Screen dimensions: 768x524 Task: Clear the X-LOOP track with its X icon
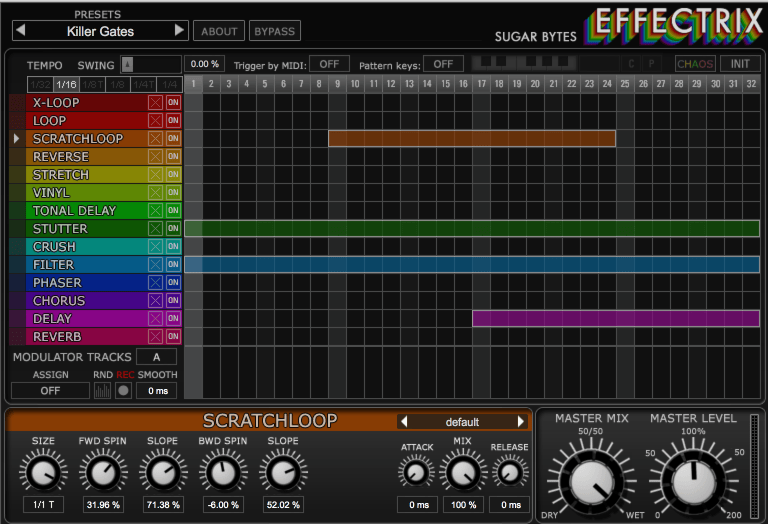[x=155, y=103]
